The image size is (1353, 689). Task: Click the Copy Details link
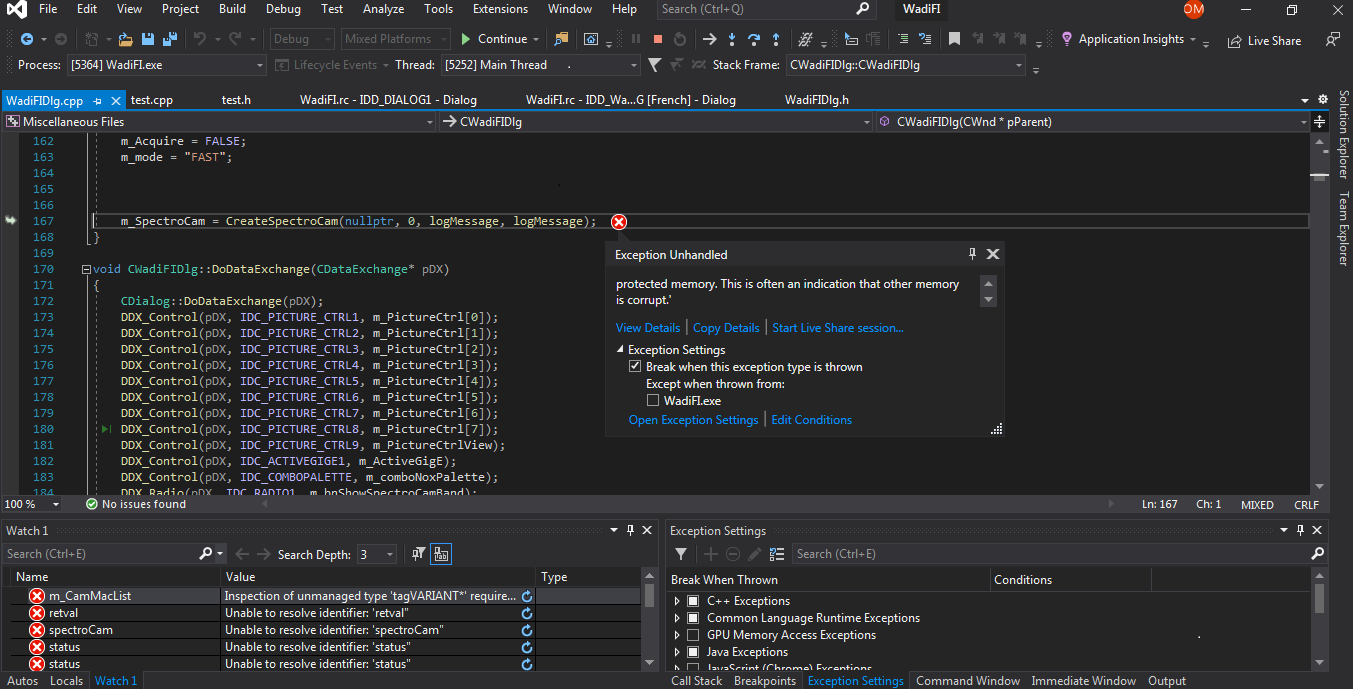click(x=726, y=328)
